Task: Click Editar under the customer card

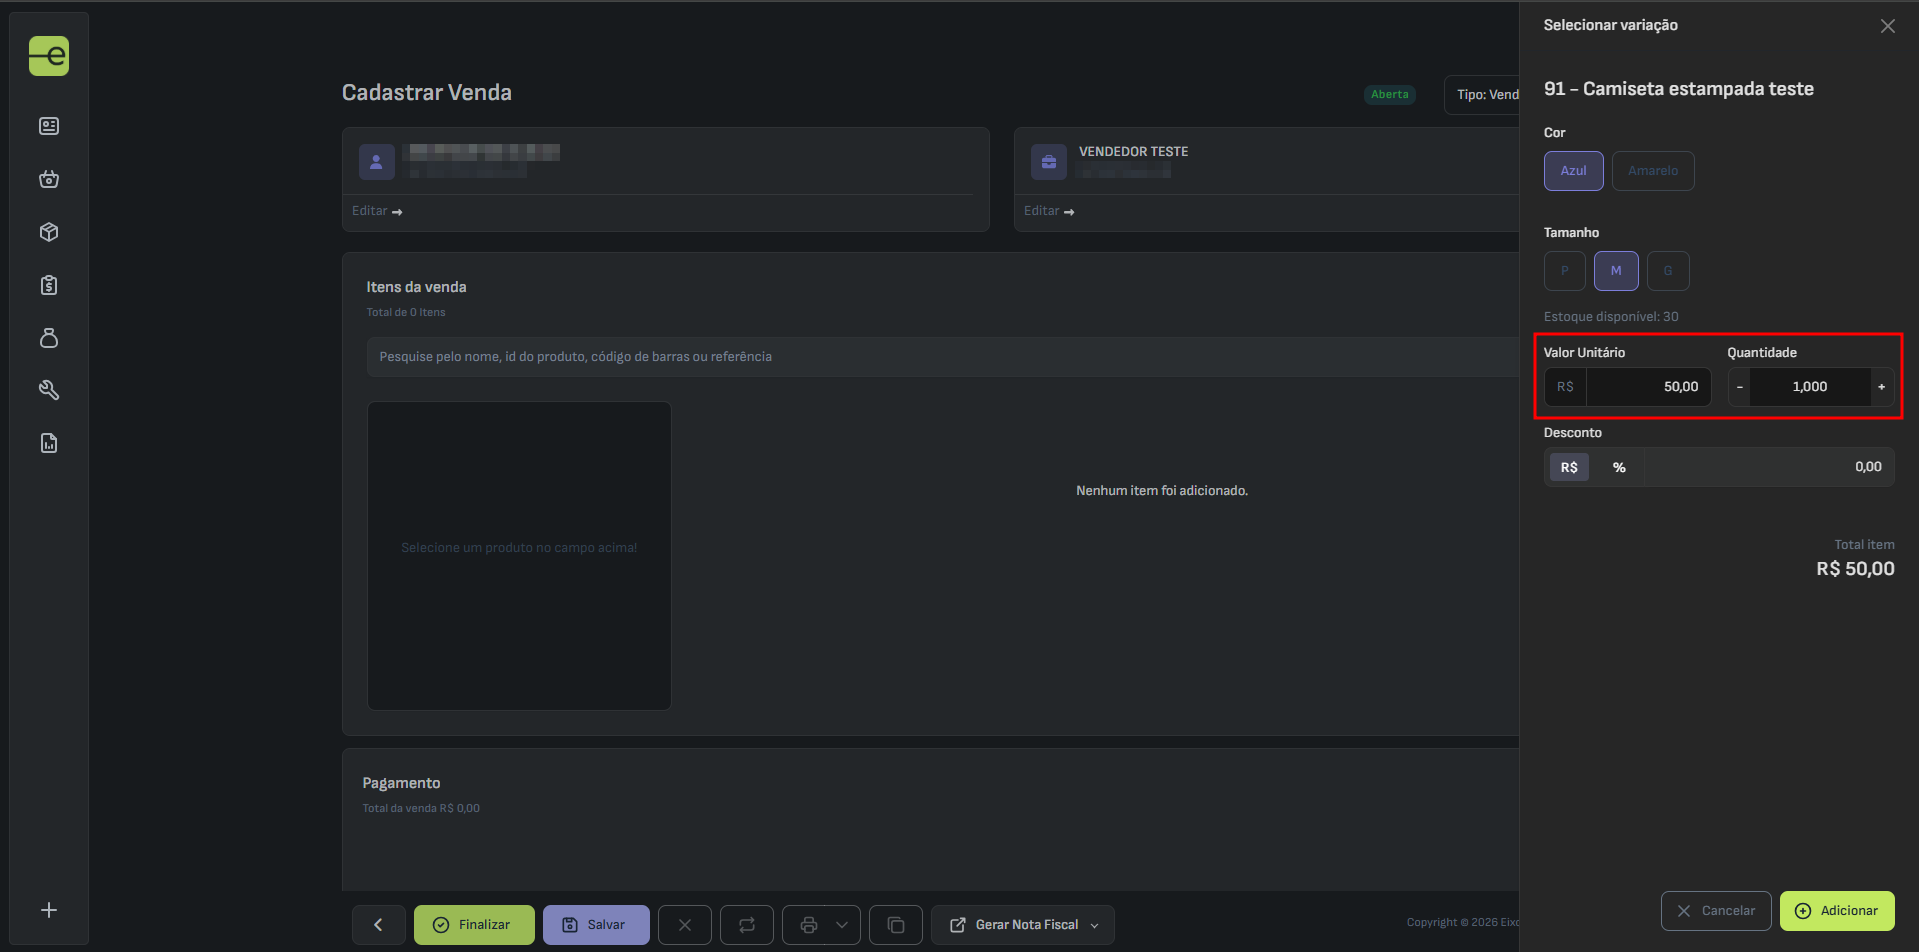Action: (376, 211)
